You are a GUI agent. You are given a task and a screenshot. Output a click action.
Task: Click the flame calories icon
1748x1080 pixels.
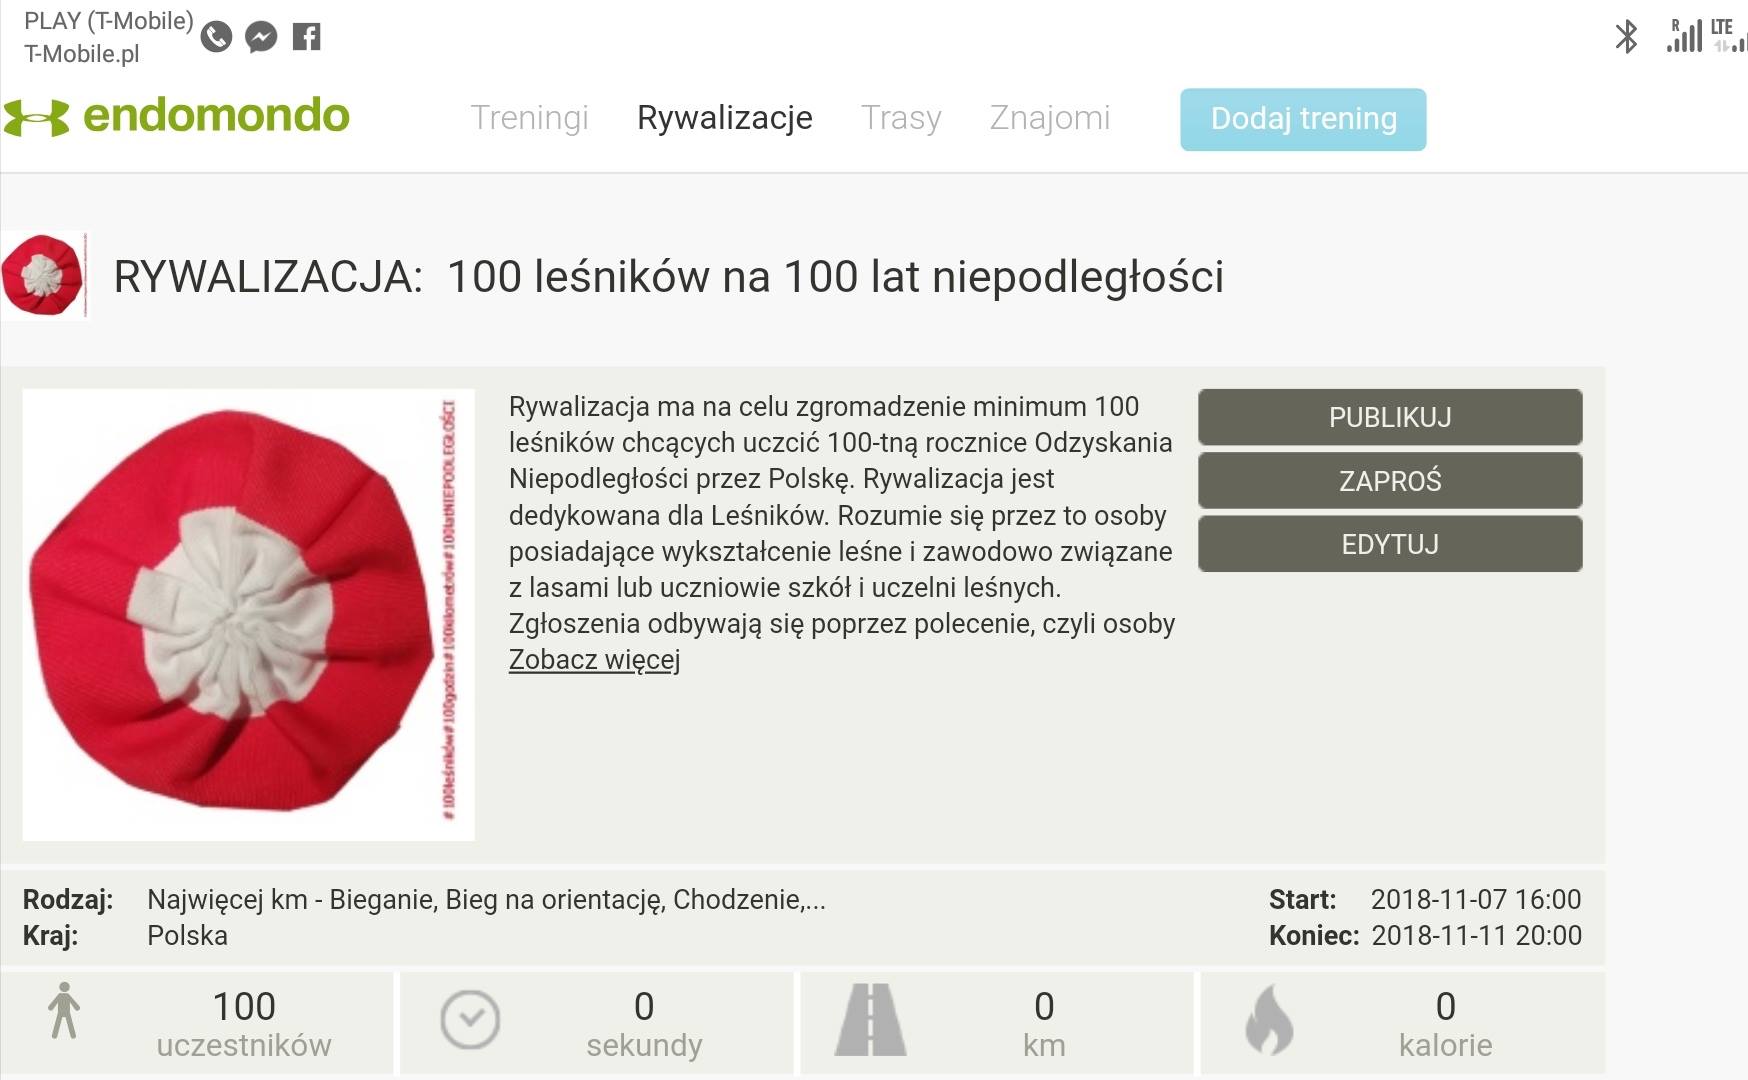(x=1269, y=1020)
